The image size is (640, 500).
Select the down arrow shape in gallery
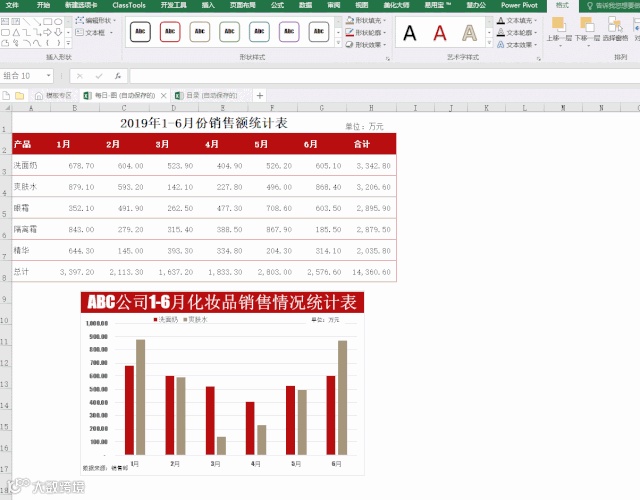(58, 32)
